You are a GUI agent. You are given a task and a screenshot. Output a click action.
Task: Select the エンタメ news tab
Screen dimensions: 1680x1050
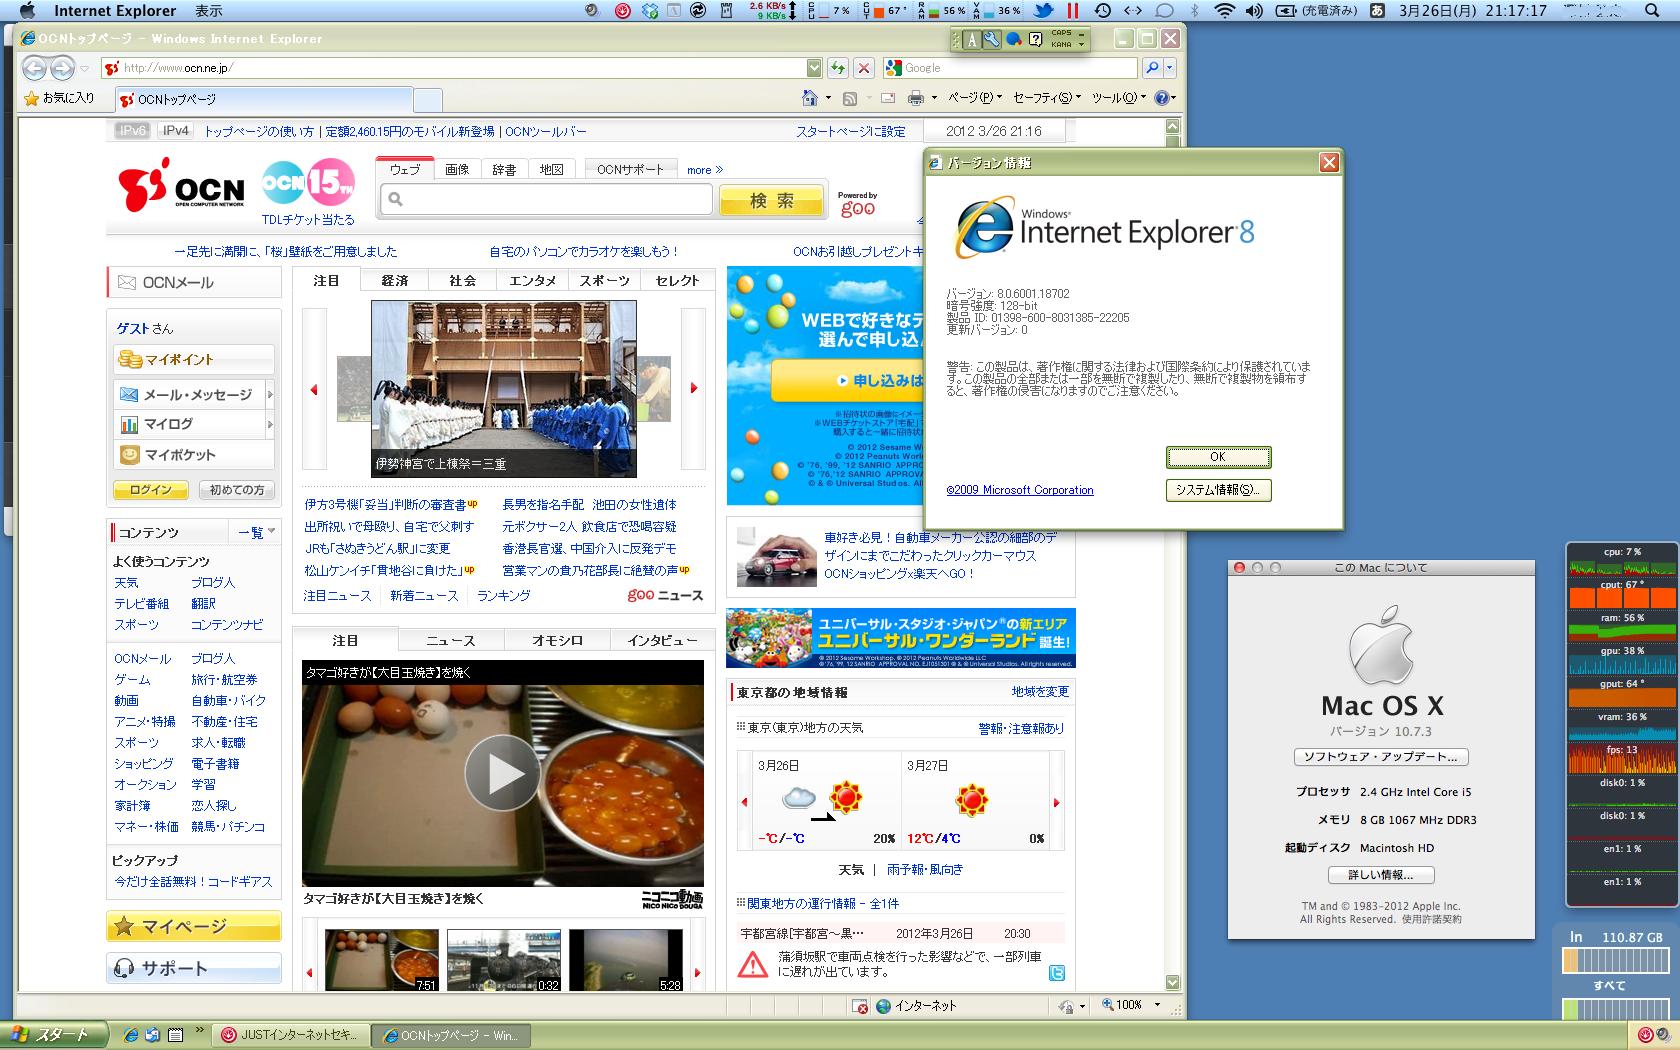coord(532,281)
